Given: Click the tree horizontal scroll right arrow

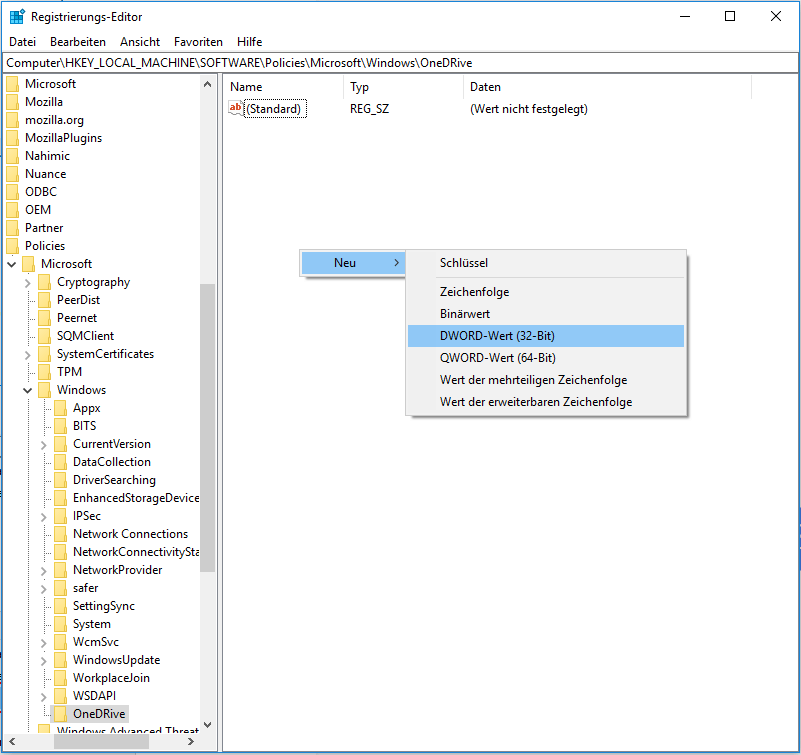Looking at the screenshot, I should click(x=191, y=742).
